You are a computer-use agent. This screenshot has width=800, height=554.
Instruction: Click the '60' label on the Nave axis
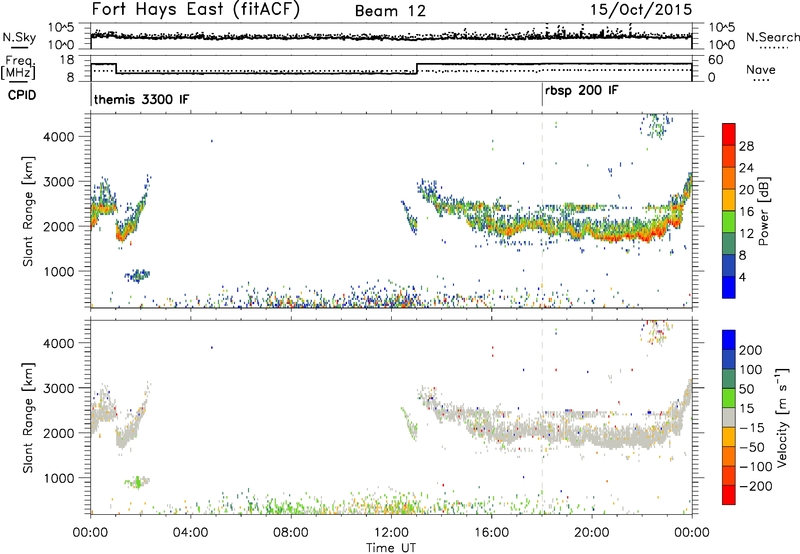pos(716,60)
